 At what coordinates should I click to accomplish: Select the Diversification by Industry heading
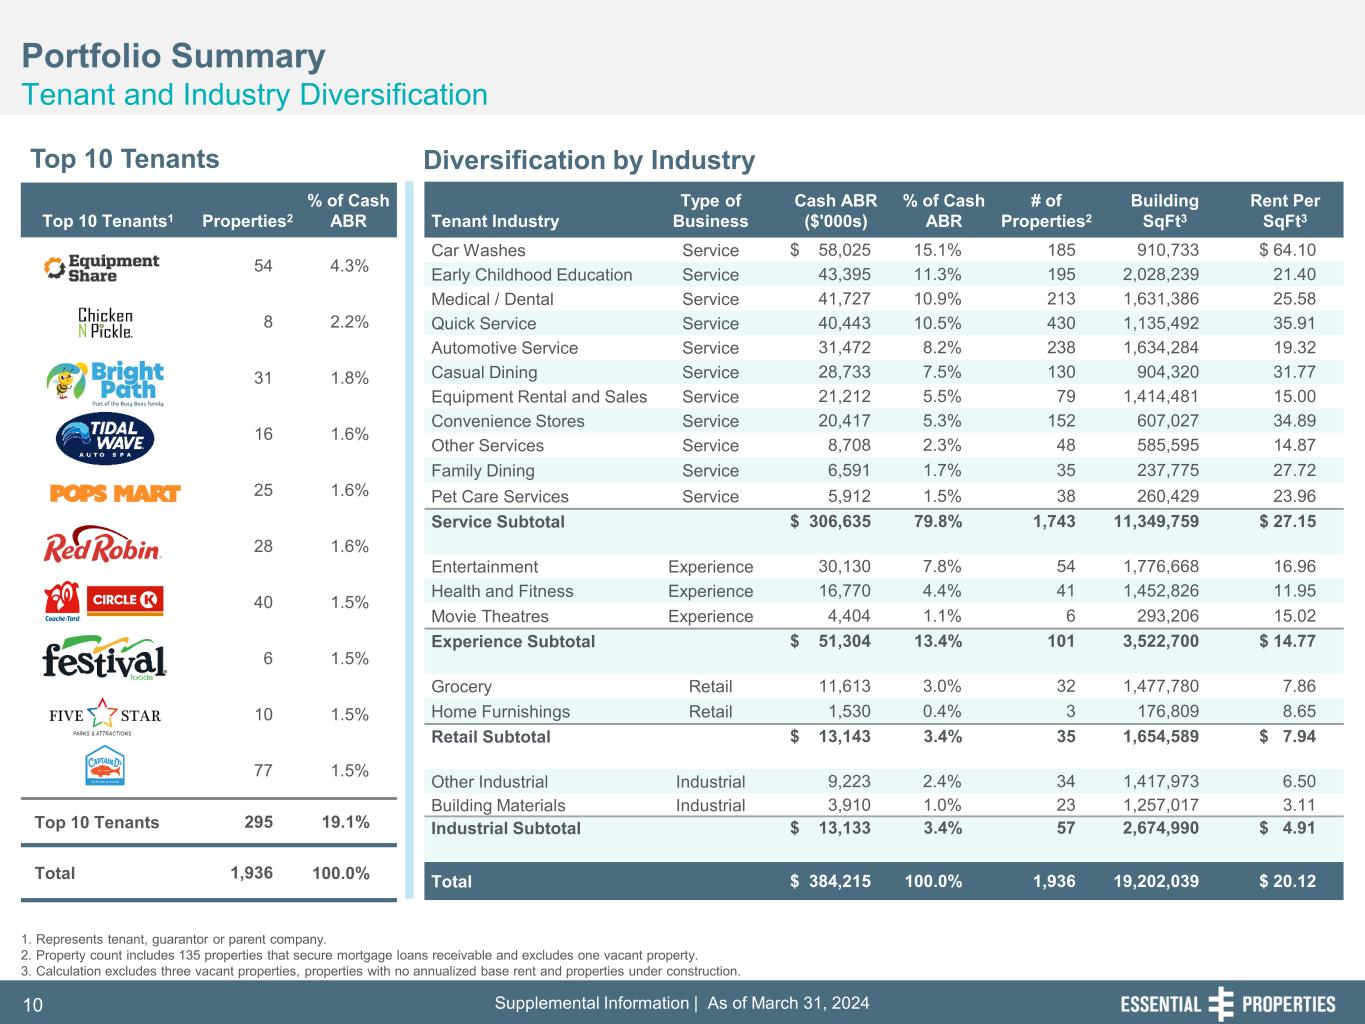click(589, 160)
